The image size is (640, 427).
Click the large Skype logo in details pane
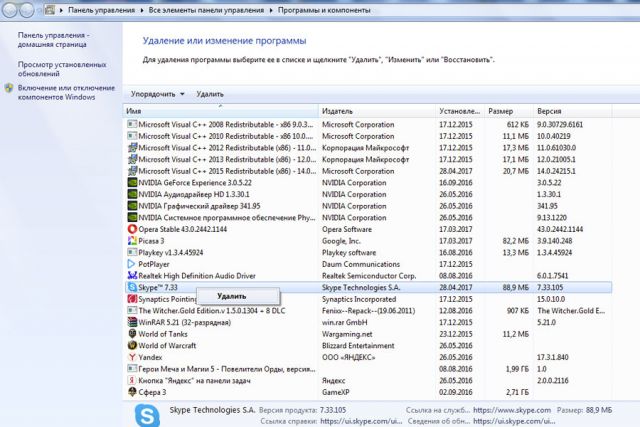[x=147, y=415]
